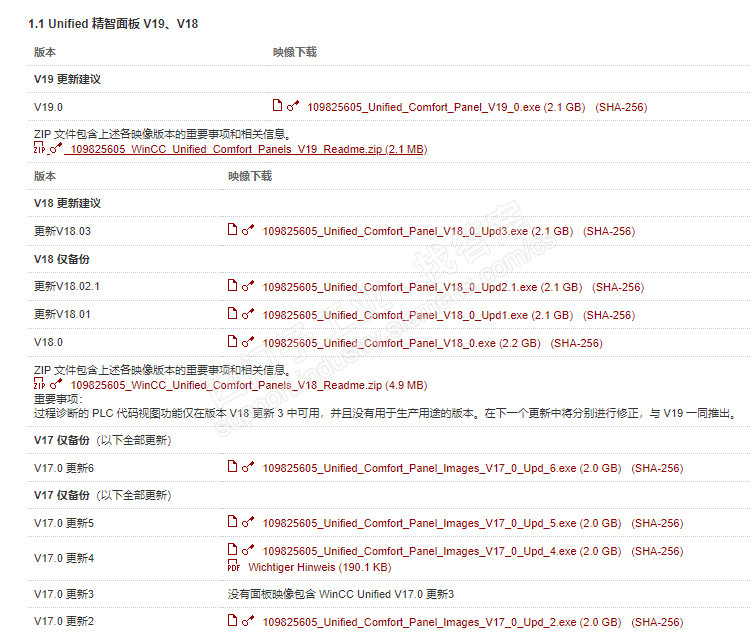The width and height of the screenshot is (751, 635).
Task: Click ZIP icon beside V18 Readme
Action: tap(39, 384)
